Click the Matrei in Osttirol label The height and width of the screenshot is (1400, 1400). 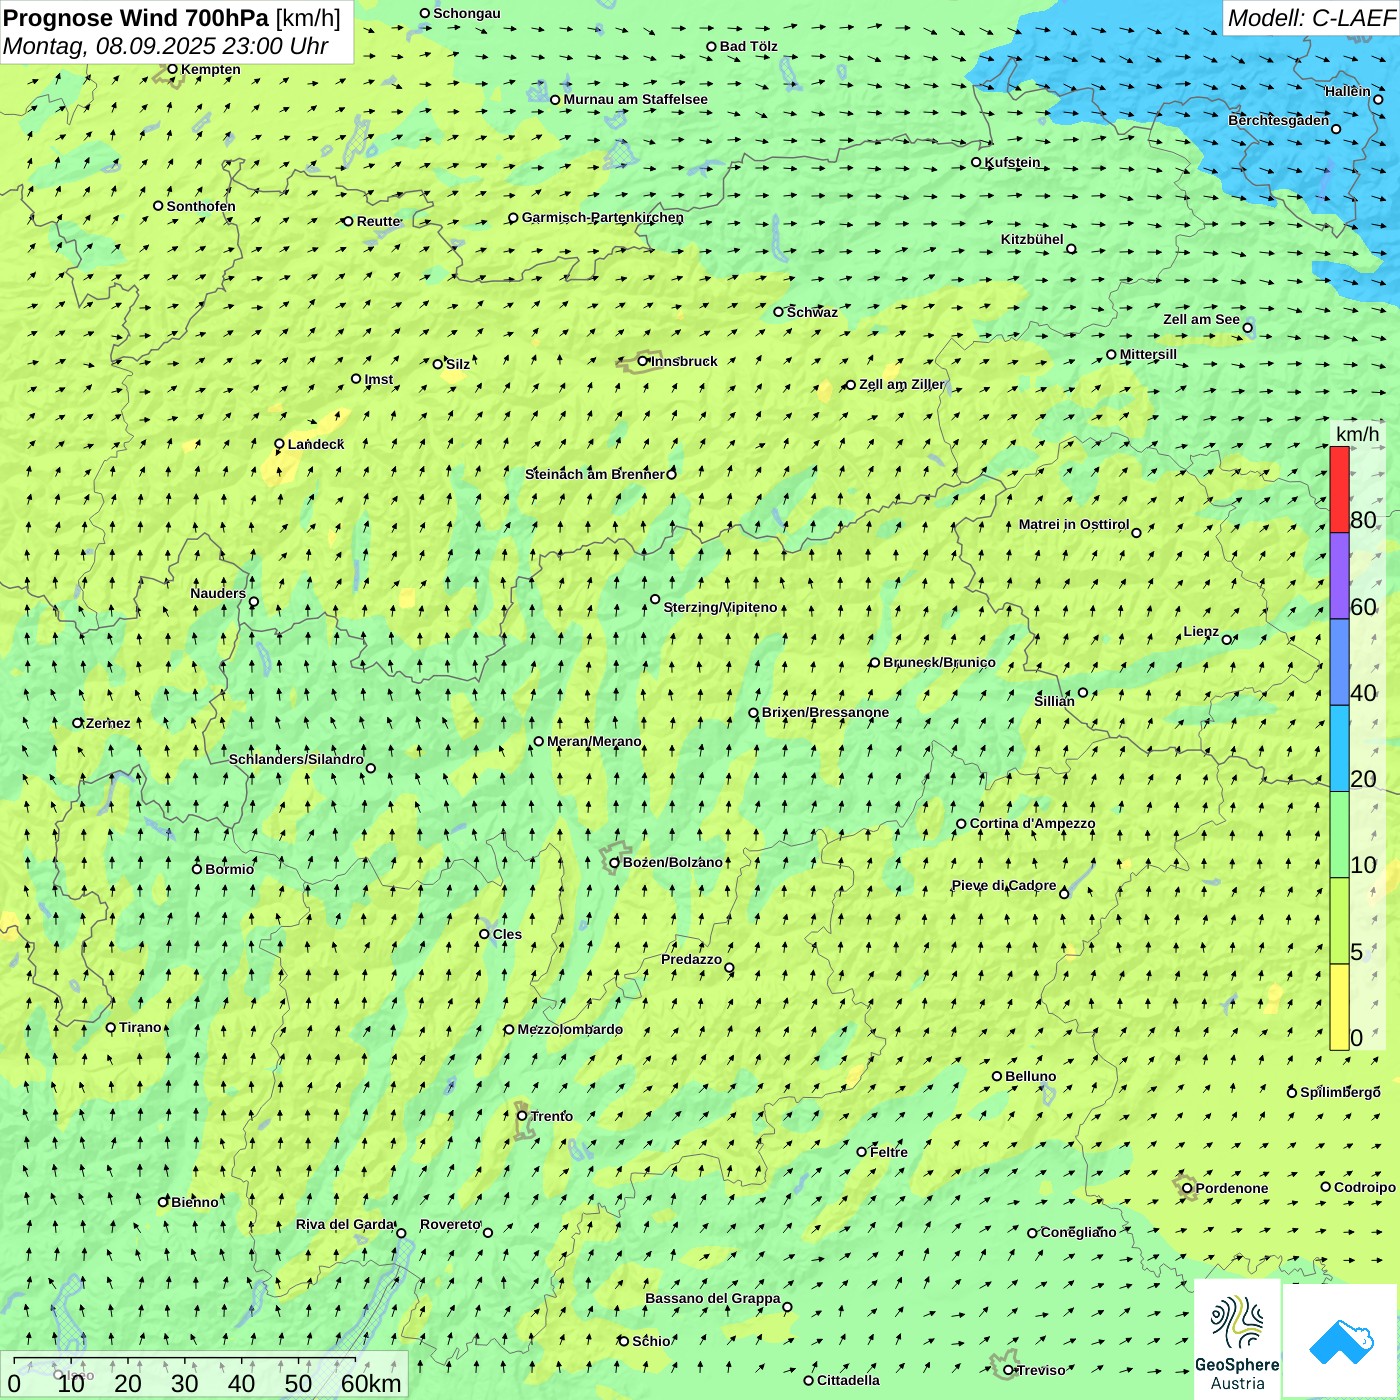point(1074,524)
